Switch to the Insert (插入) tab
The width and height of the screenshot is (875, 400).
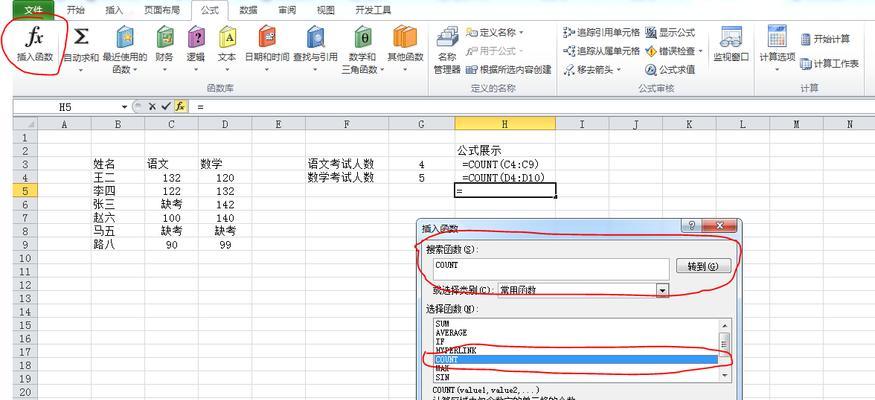point(114,10)
